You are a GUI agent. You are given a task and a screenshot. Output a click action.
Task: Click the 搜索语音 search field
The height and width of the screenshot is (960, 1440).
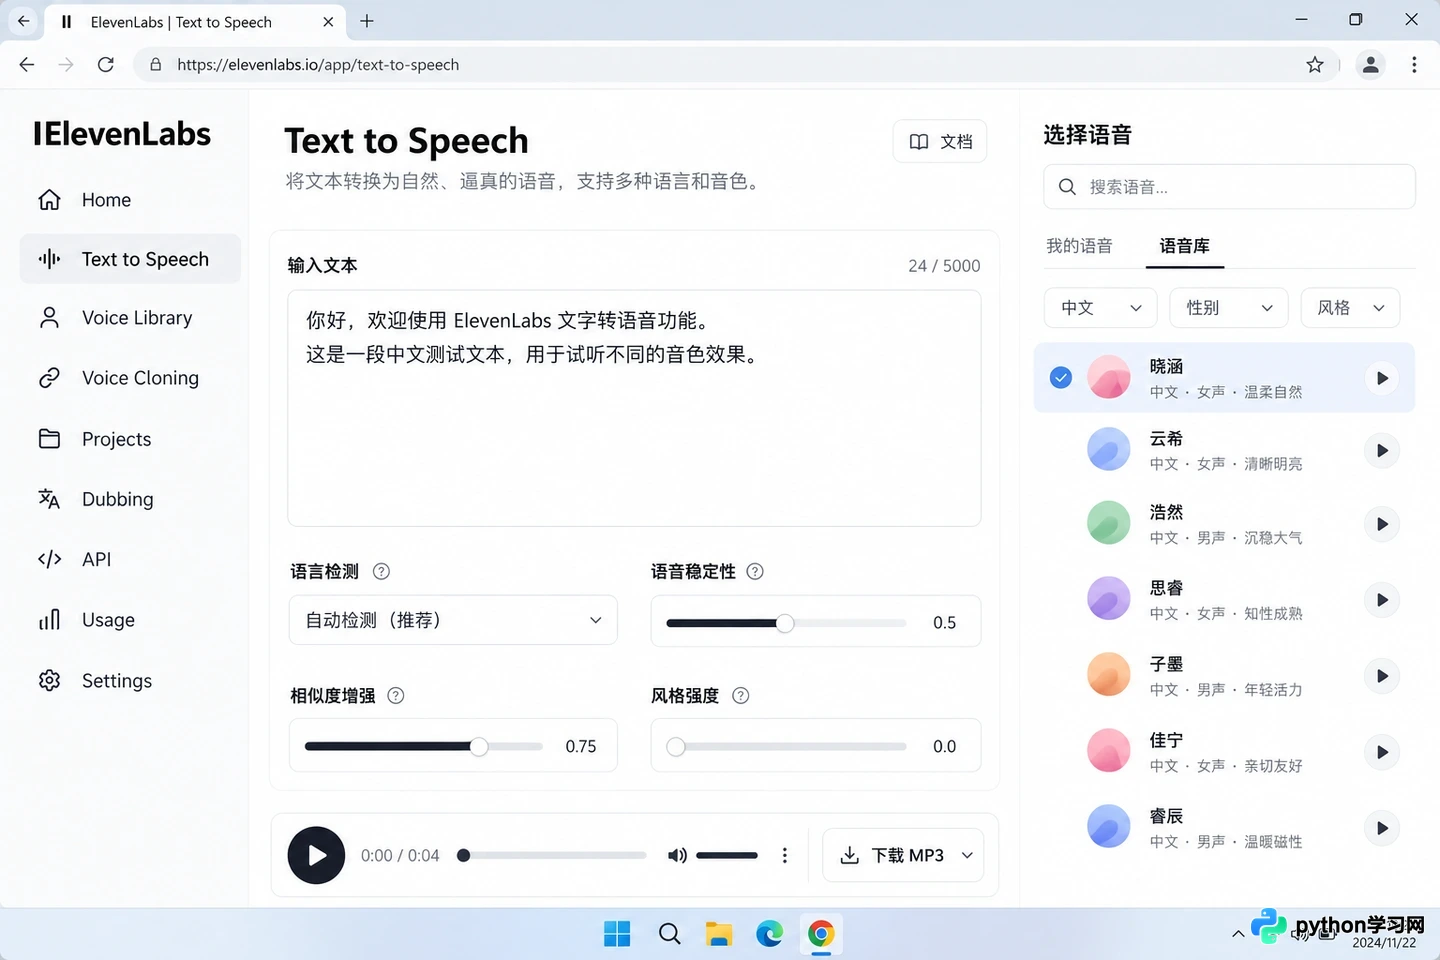pos(1229,187)
